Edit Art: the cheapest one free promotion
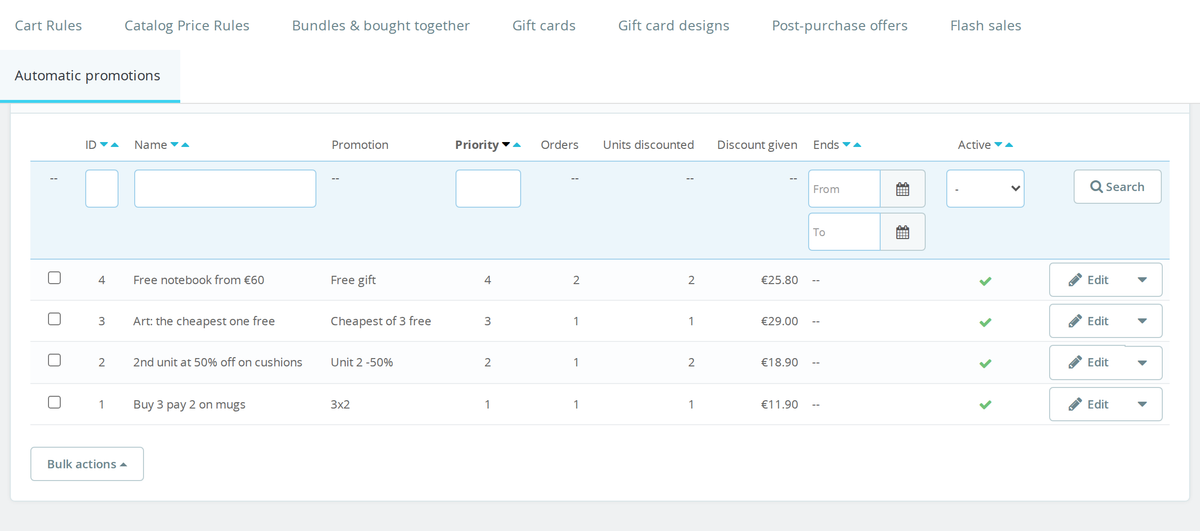The width and height of the screenshot is (1200, 531). [x=1087, y=321]
